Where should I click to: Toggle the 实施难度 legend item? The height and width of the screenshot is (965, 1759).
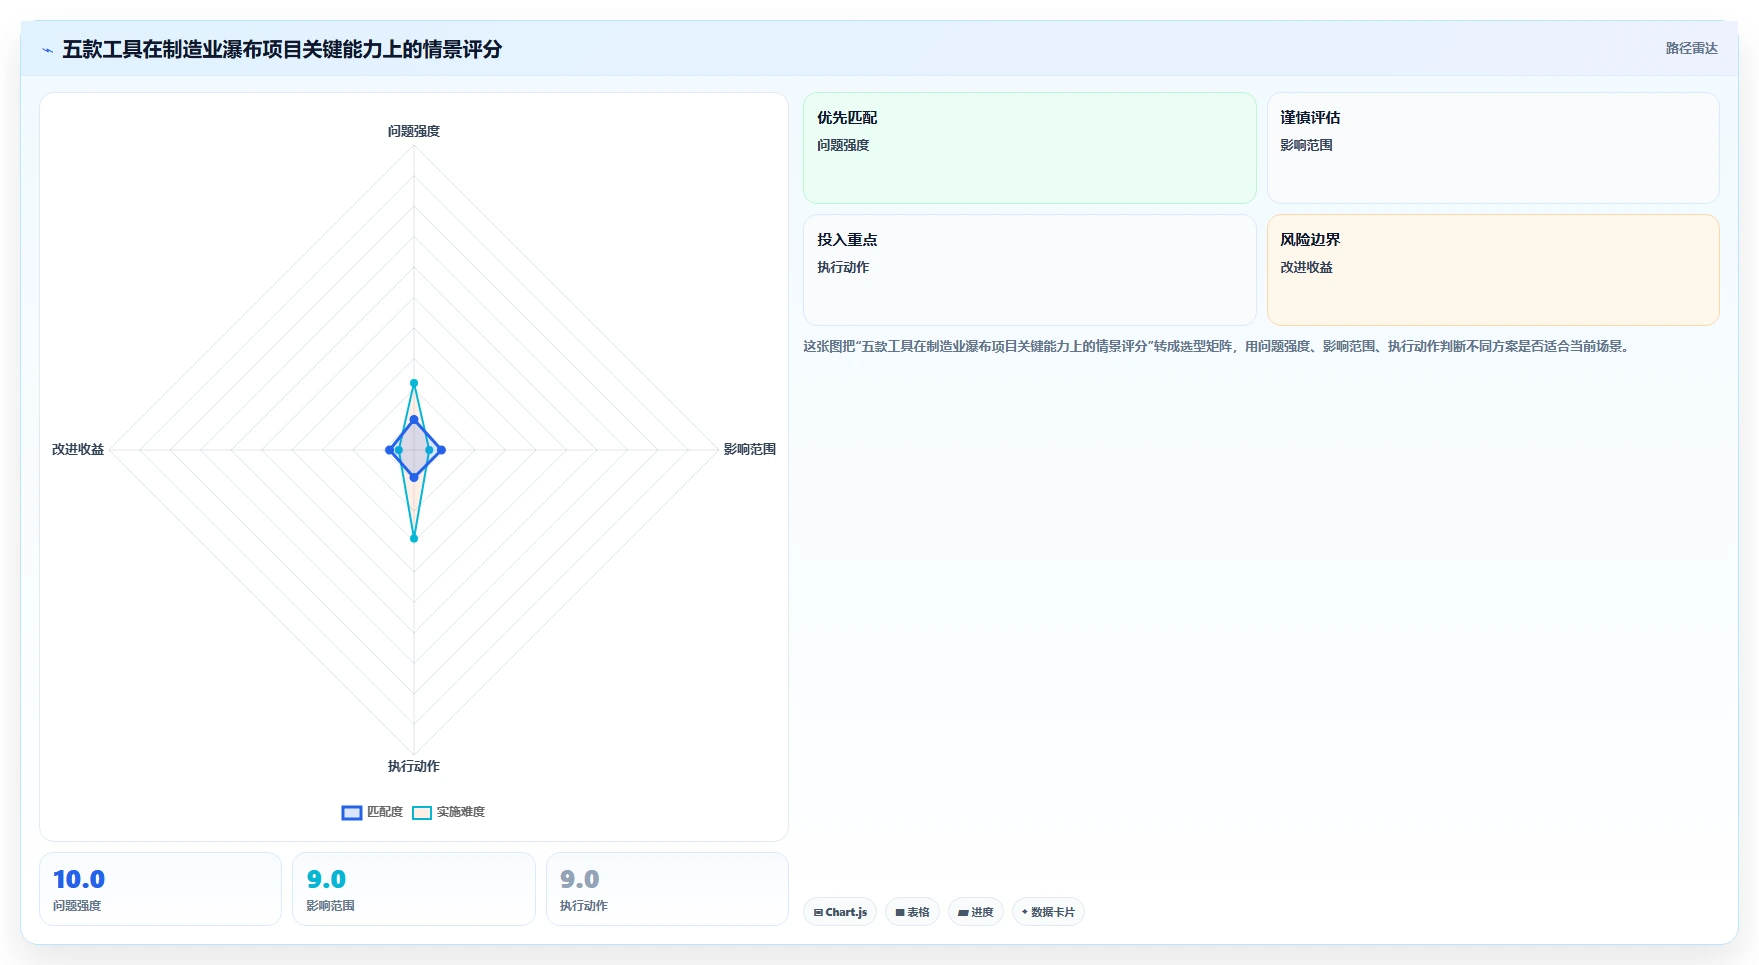click(x=449, y=812)
